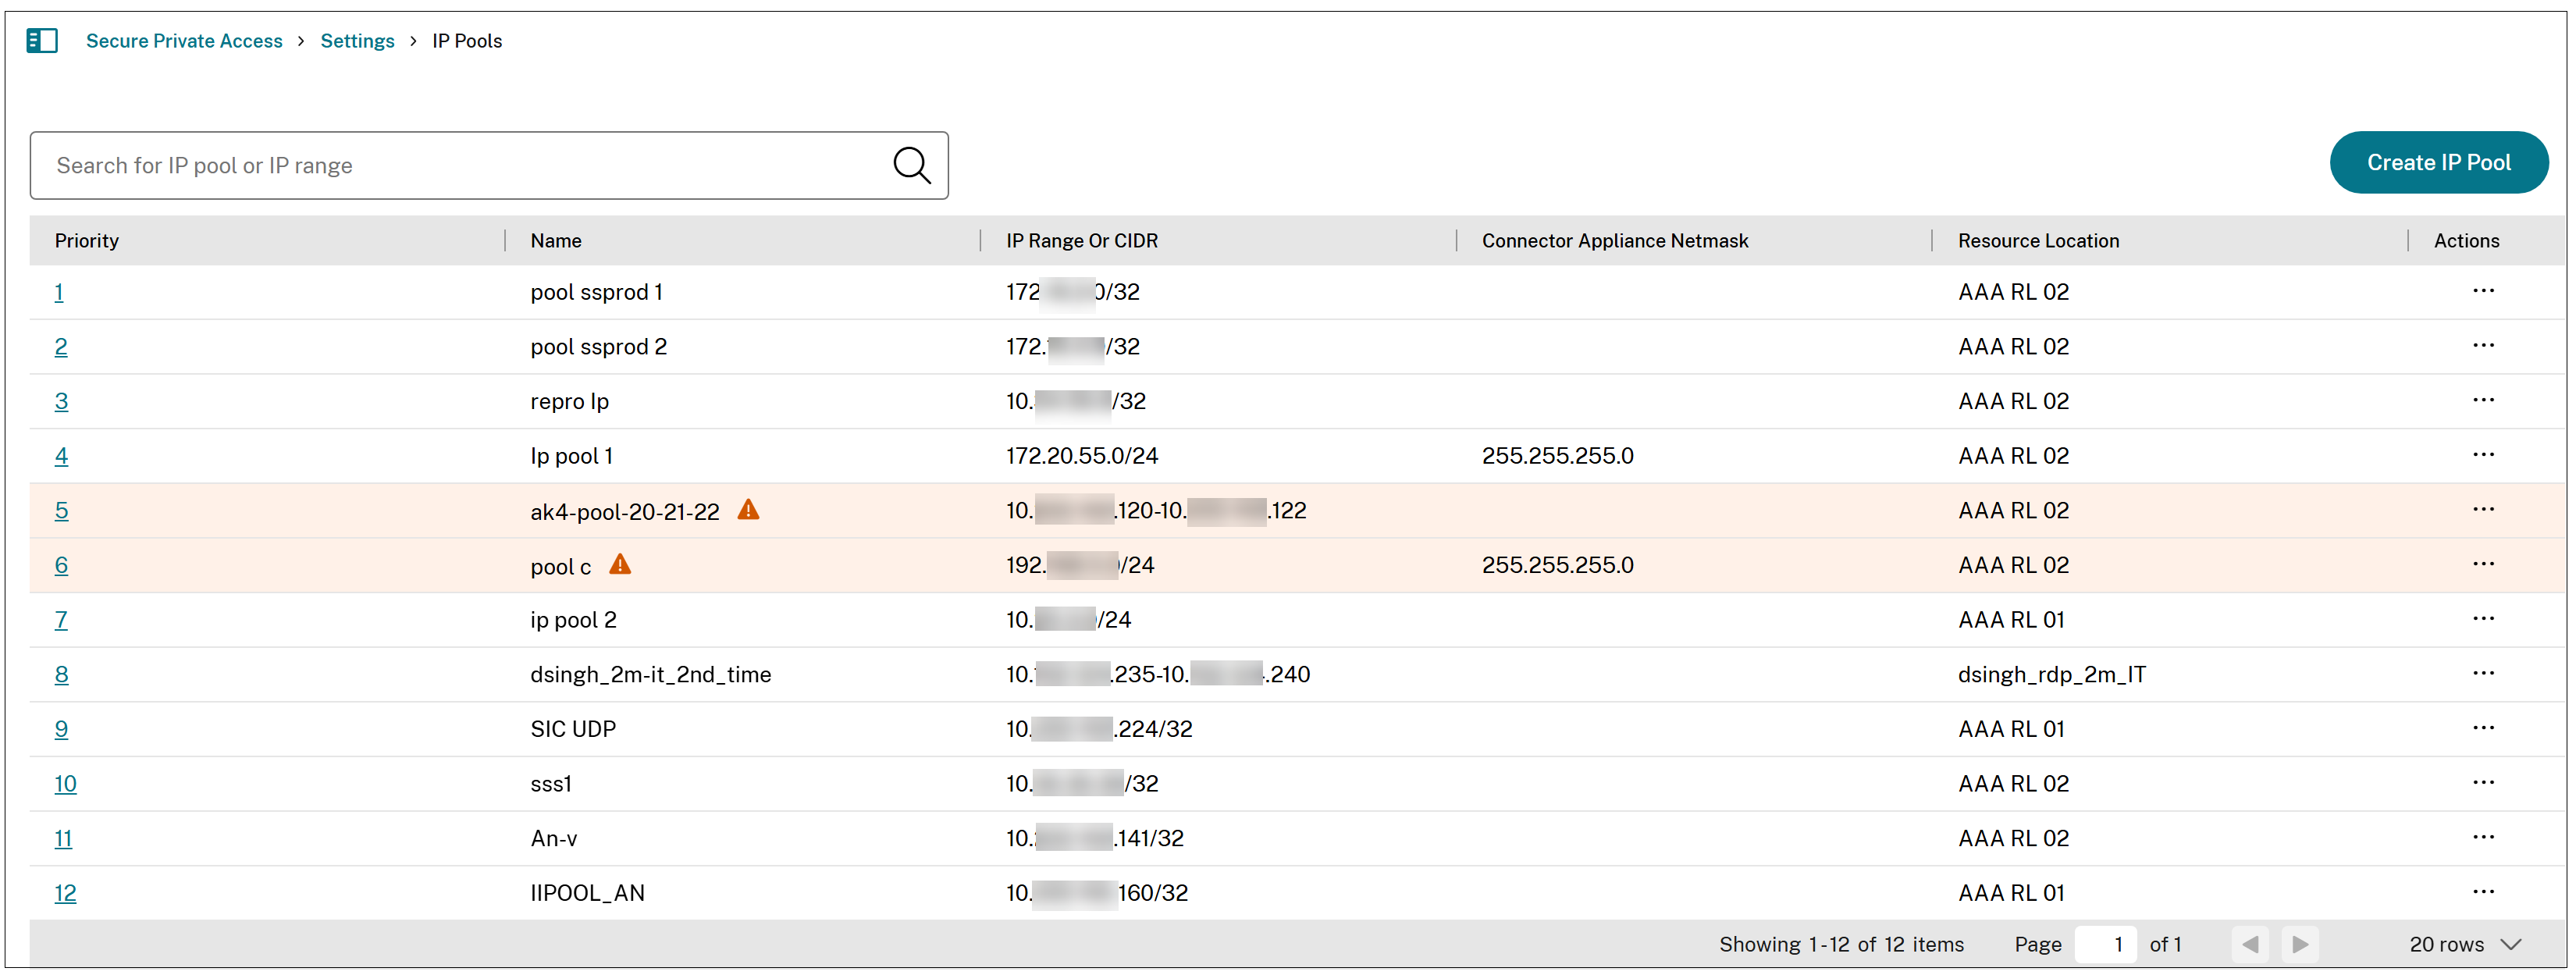The image size is (2576, 975).
Task: Select the 'SIC UDP' name cell
Action: pyautogui.click(x=573, y=729)
